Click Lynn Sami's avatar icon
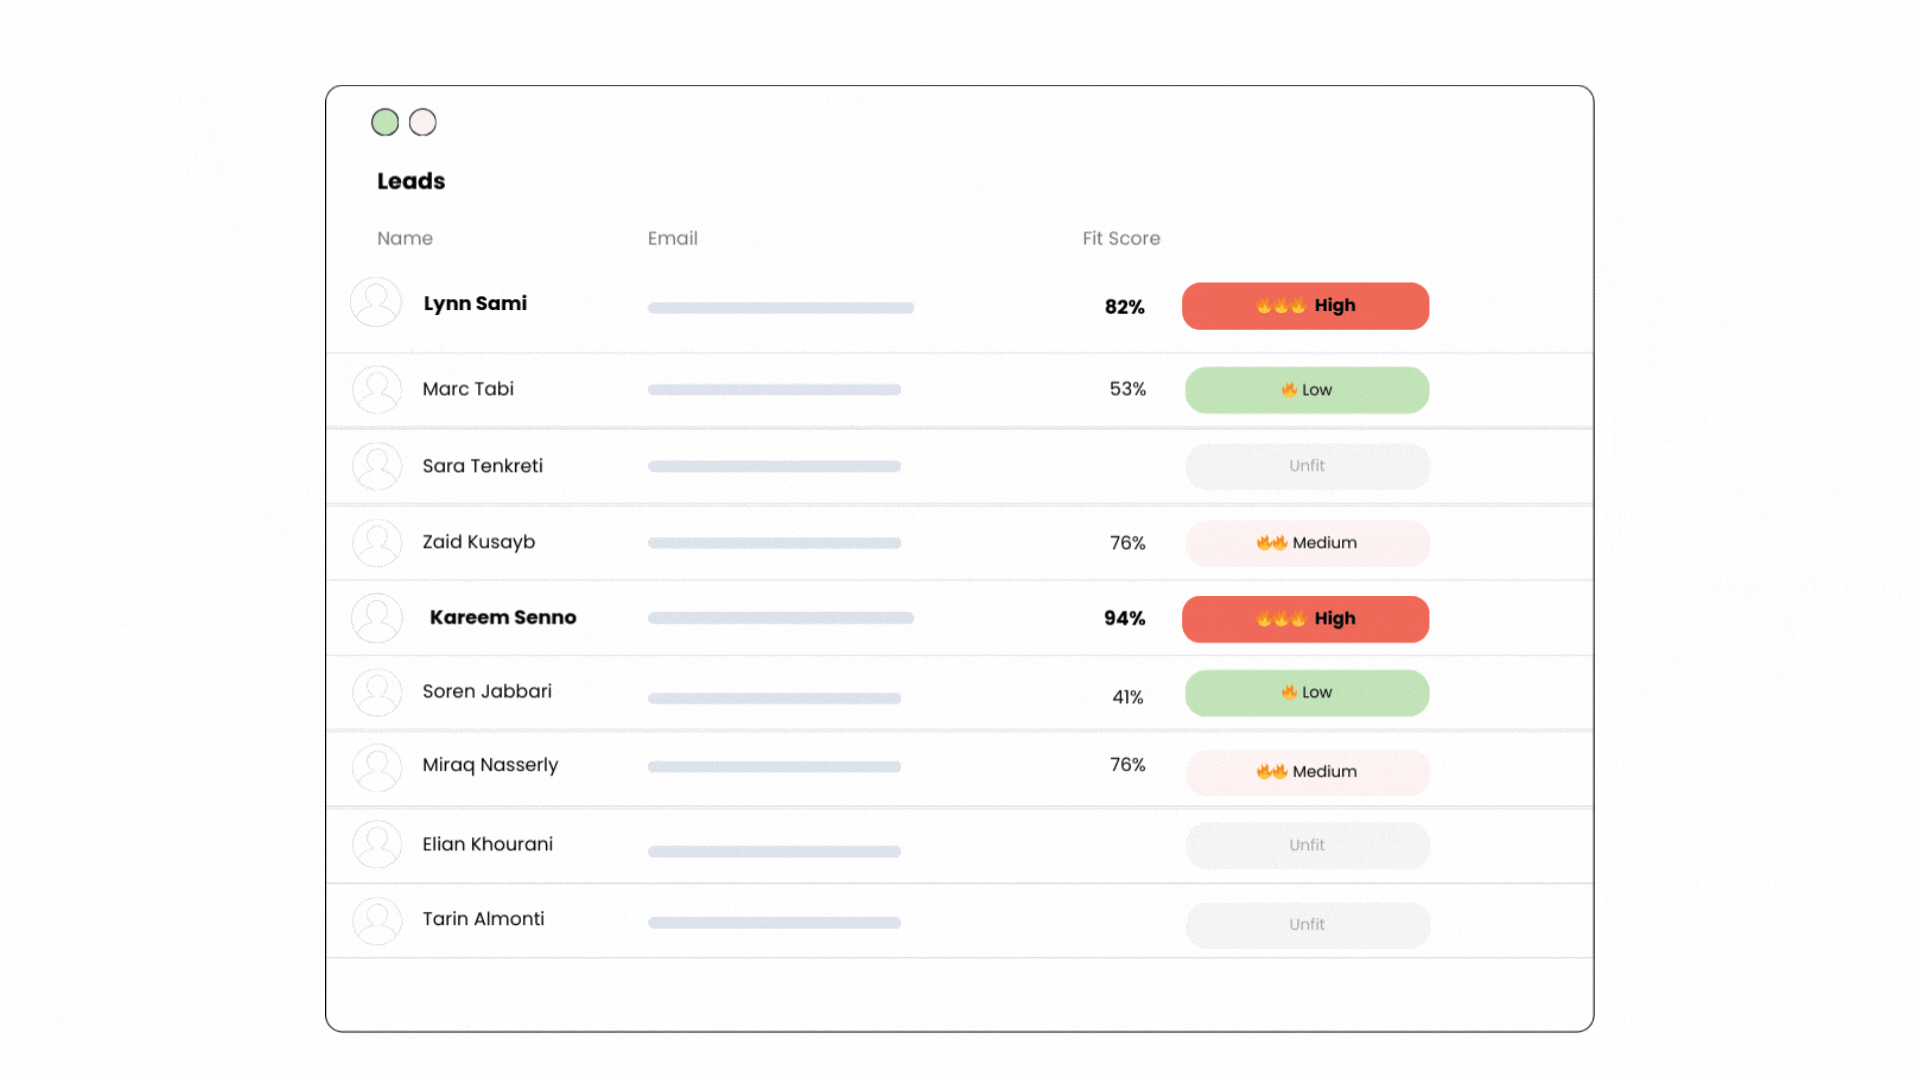1920x1080 pixels. click(376, 302)
